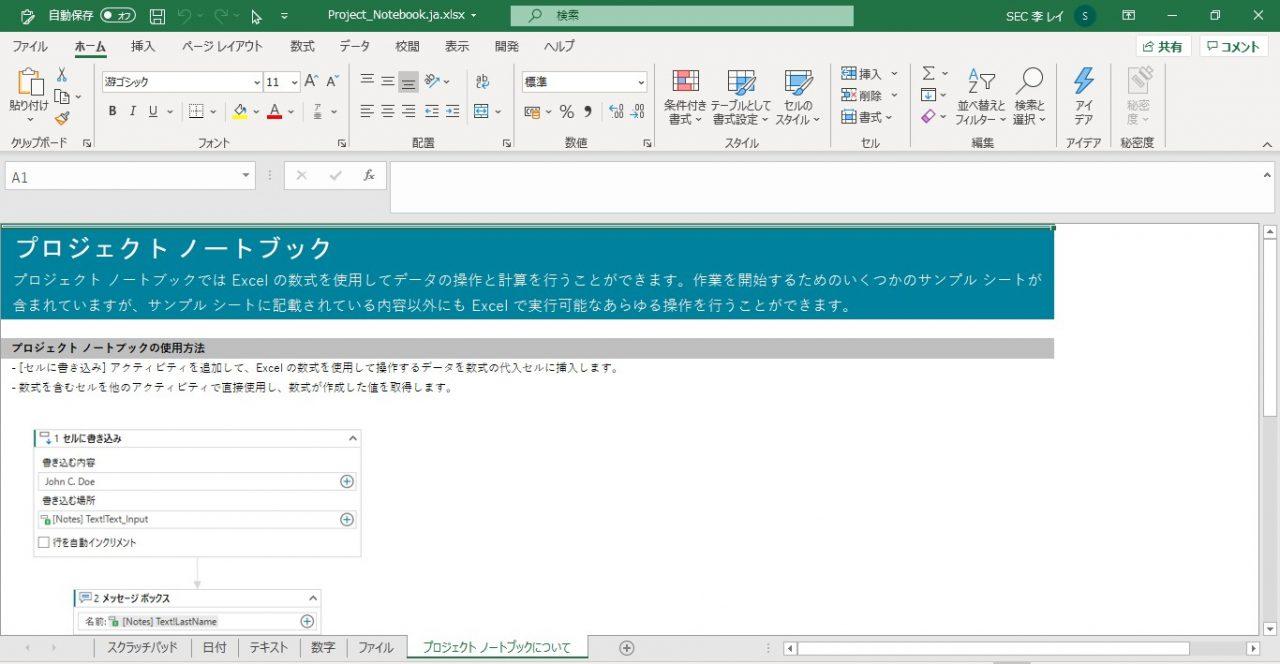The width and height of the screenshot is (1280, 664).
Task: Click the 共有 share button
Action: pyautogui.click(x=1163, y=47)
